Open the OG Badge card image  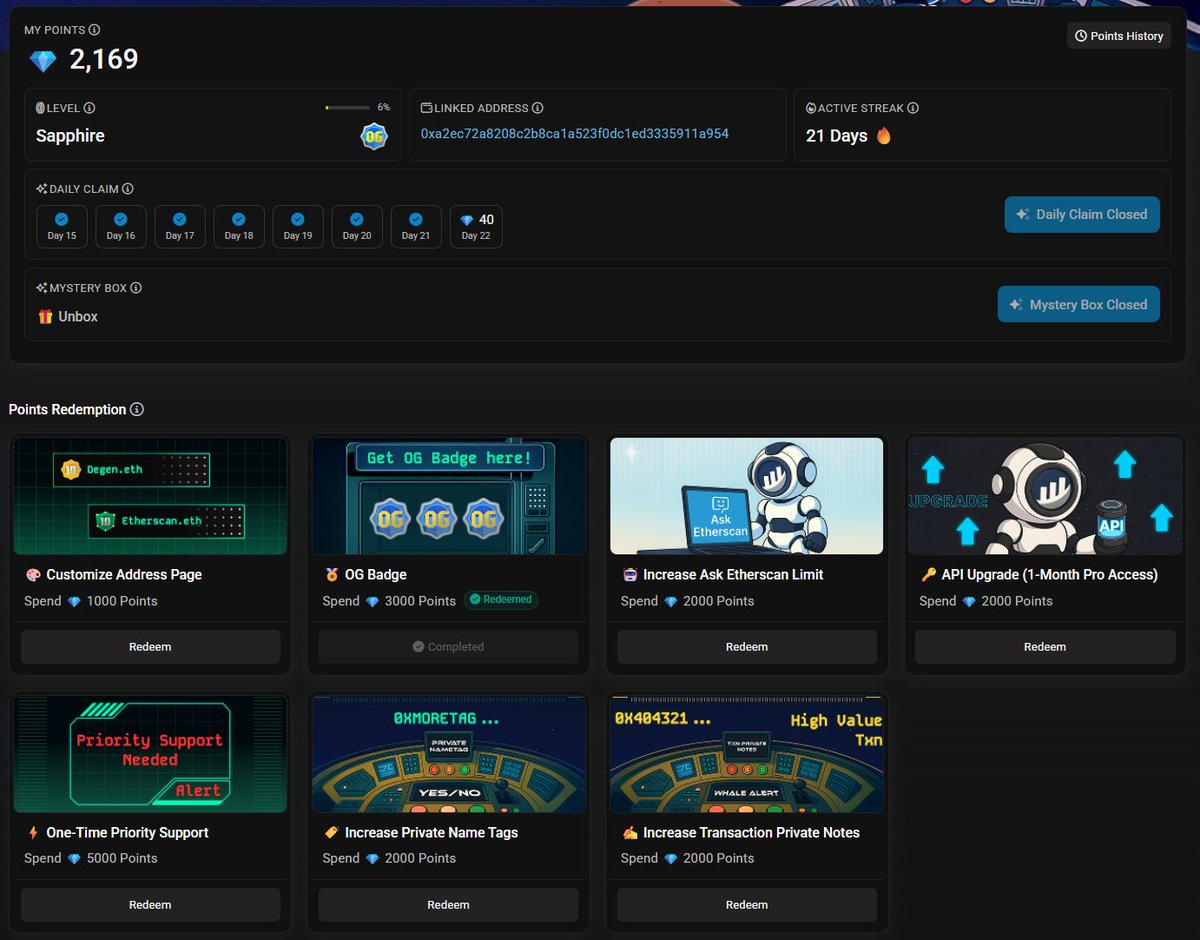point(448,496)
